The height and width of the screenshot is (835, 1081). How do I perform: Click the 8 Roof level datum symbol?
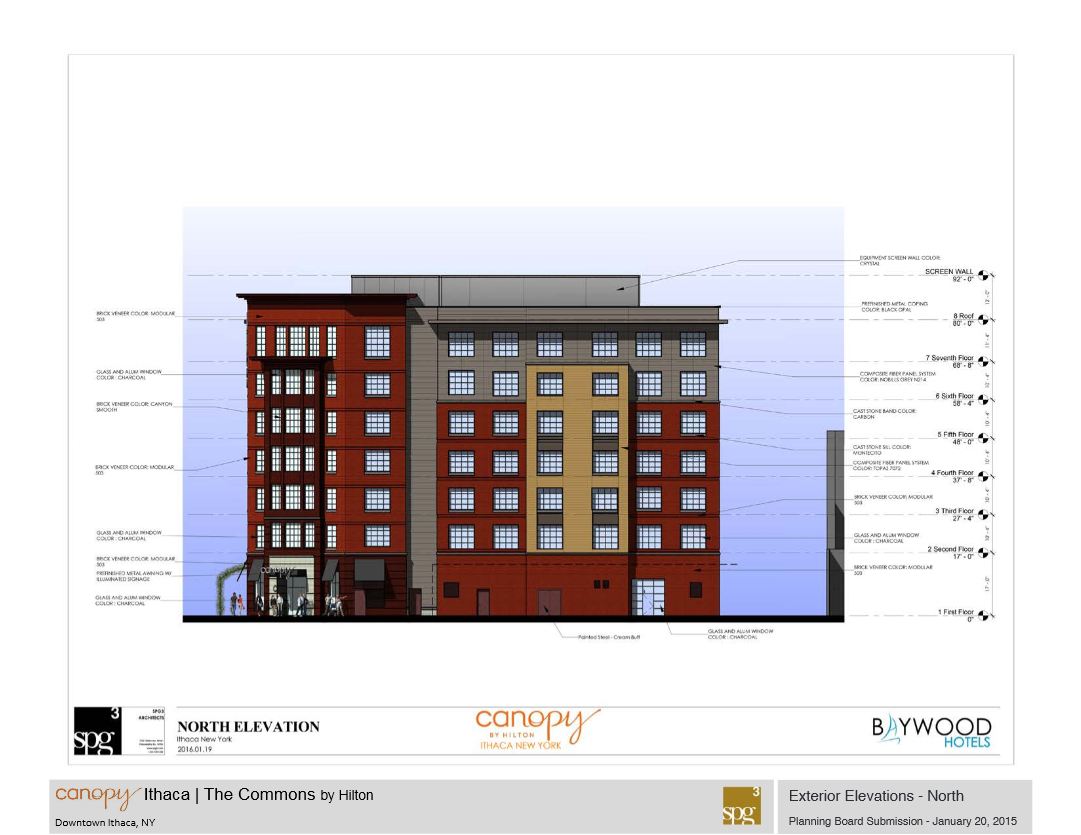[x=983, y=320]
